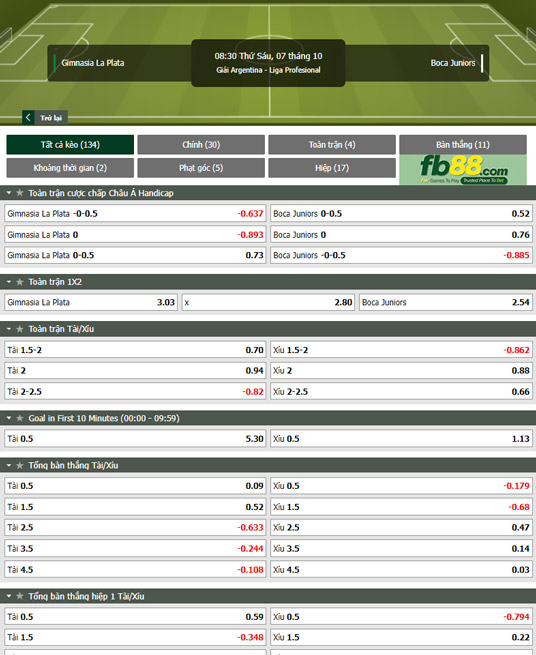Select Tài 1.5-2 at 0.70
Viewport: 536px width, 655px height.
pyautogui.click(x=135, y=350)
